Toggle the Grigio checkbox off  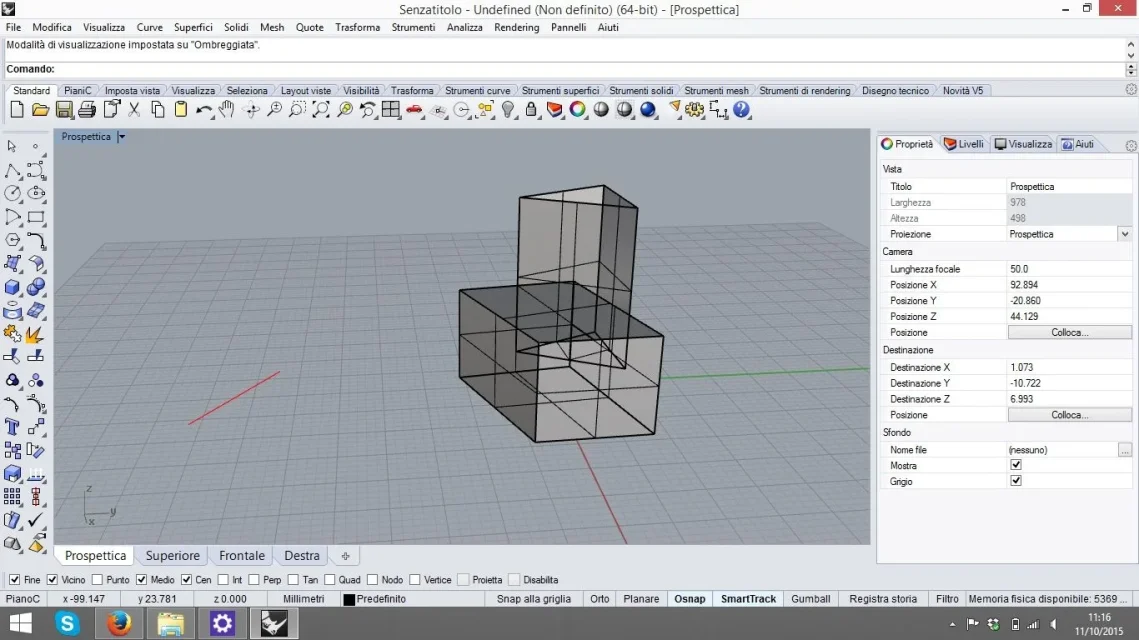coord(1016,481)
